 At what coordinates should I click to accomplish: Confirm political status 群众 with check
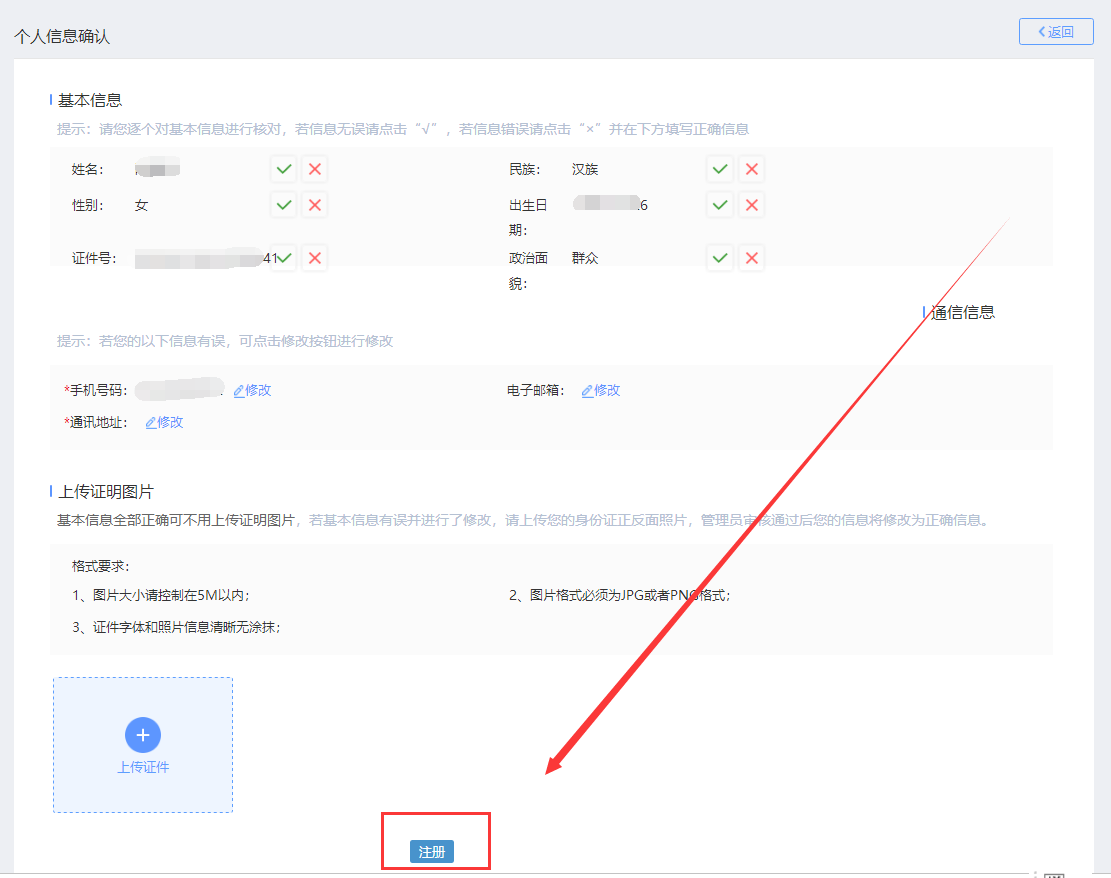(x=720, y=258)
